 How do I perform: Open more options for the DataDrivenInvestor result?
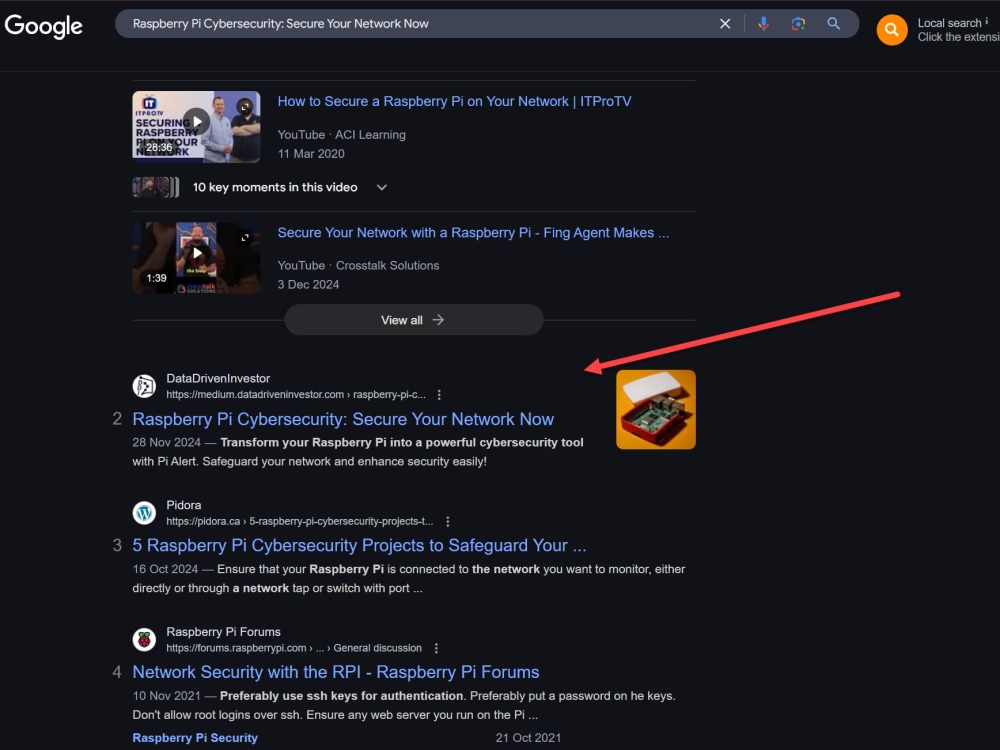[439, 395]
